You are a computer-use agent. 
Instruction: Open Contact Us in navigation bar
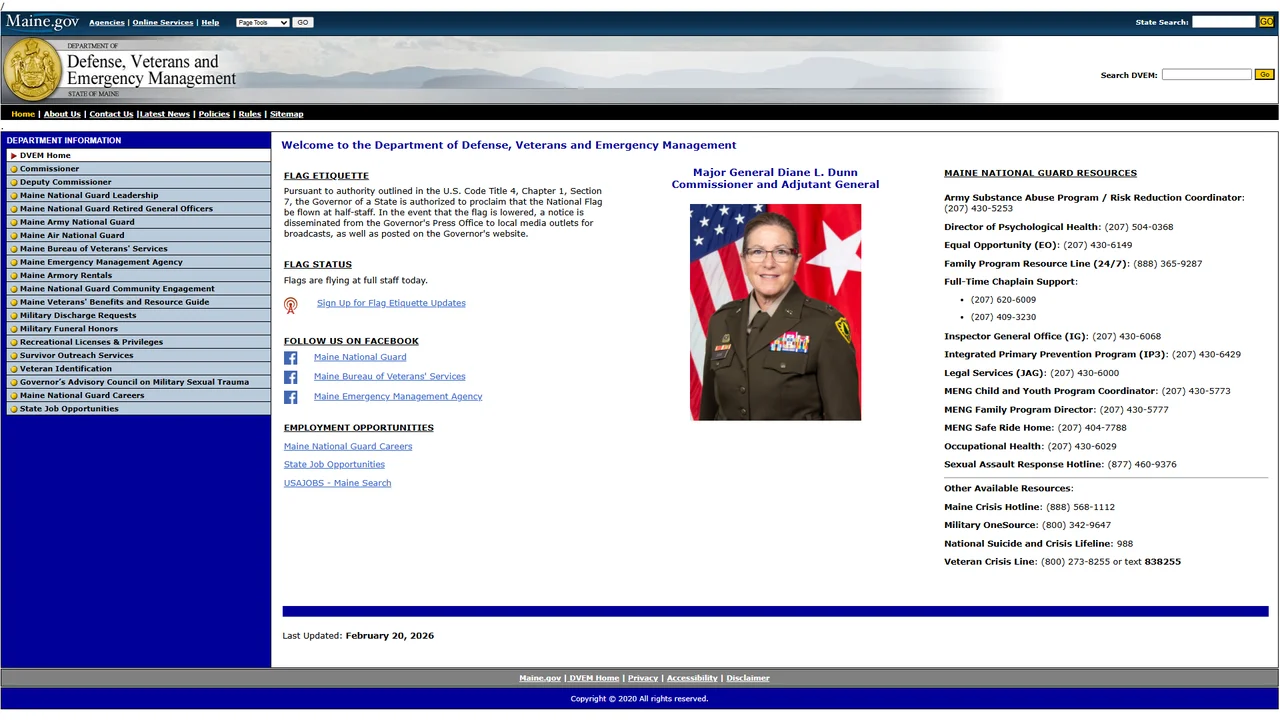(111, 114)
